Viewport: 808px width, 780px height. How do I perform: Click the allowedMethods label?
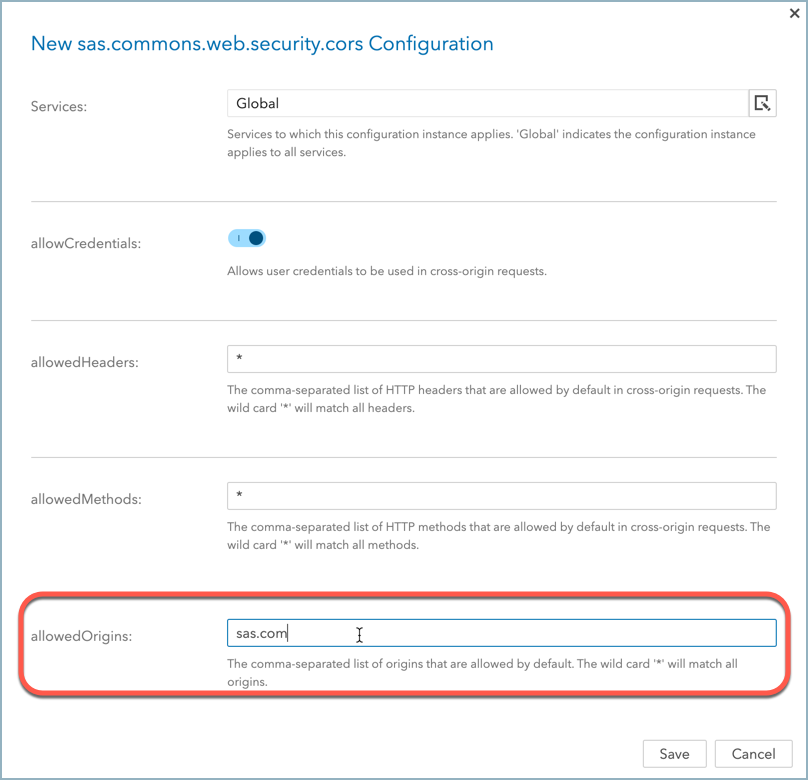(x=86, y=499)
